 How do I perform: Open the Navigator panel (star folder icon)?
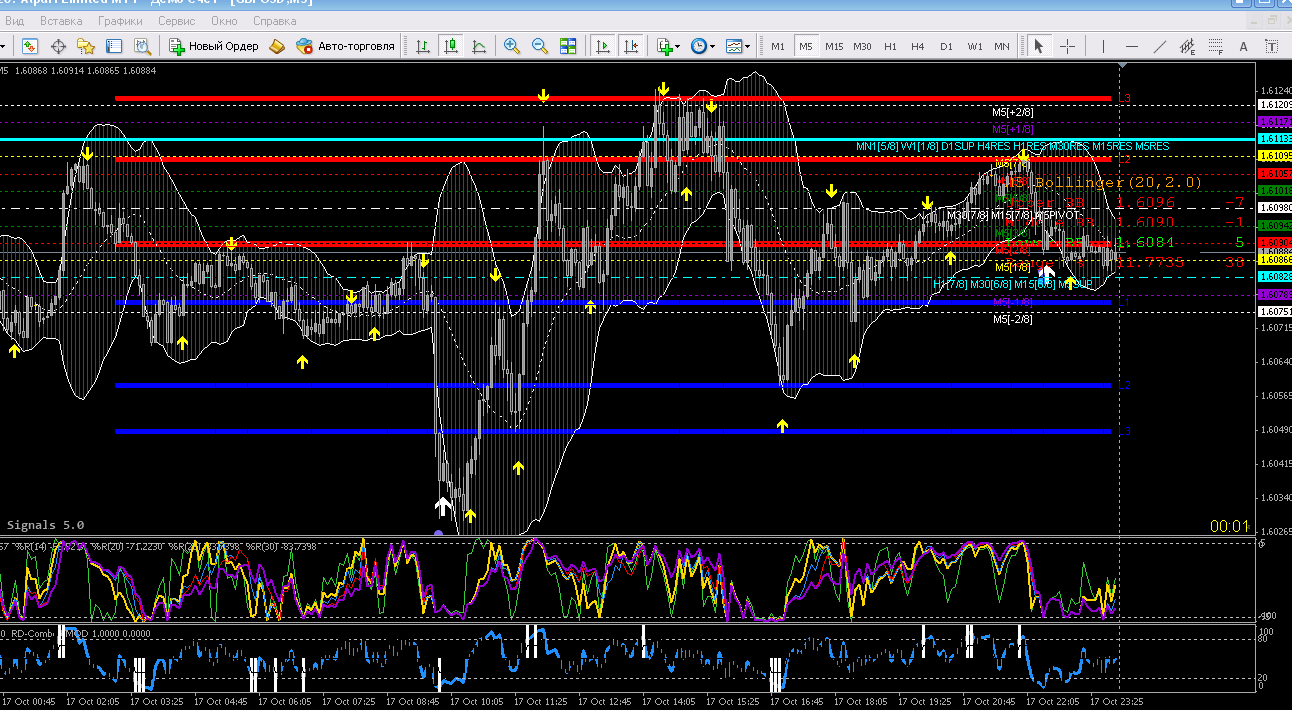coord(86,46)
